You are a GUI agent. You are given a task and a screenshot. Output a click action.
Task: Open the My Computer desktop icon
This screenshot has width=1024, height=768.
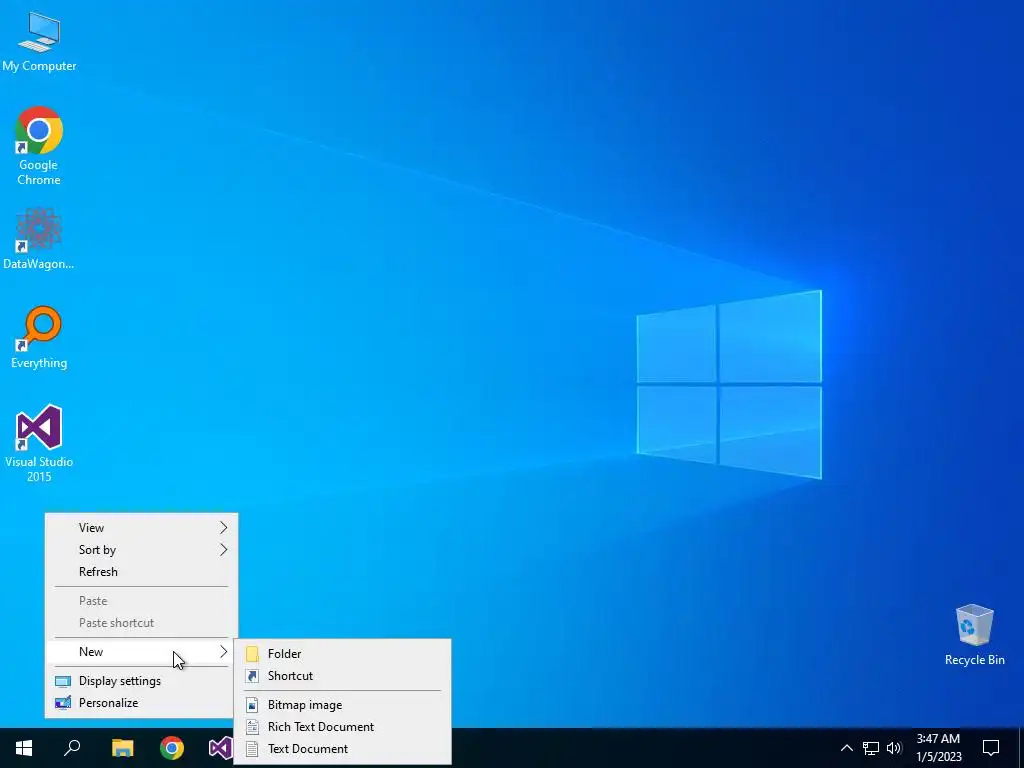tap(39, 42)
